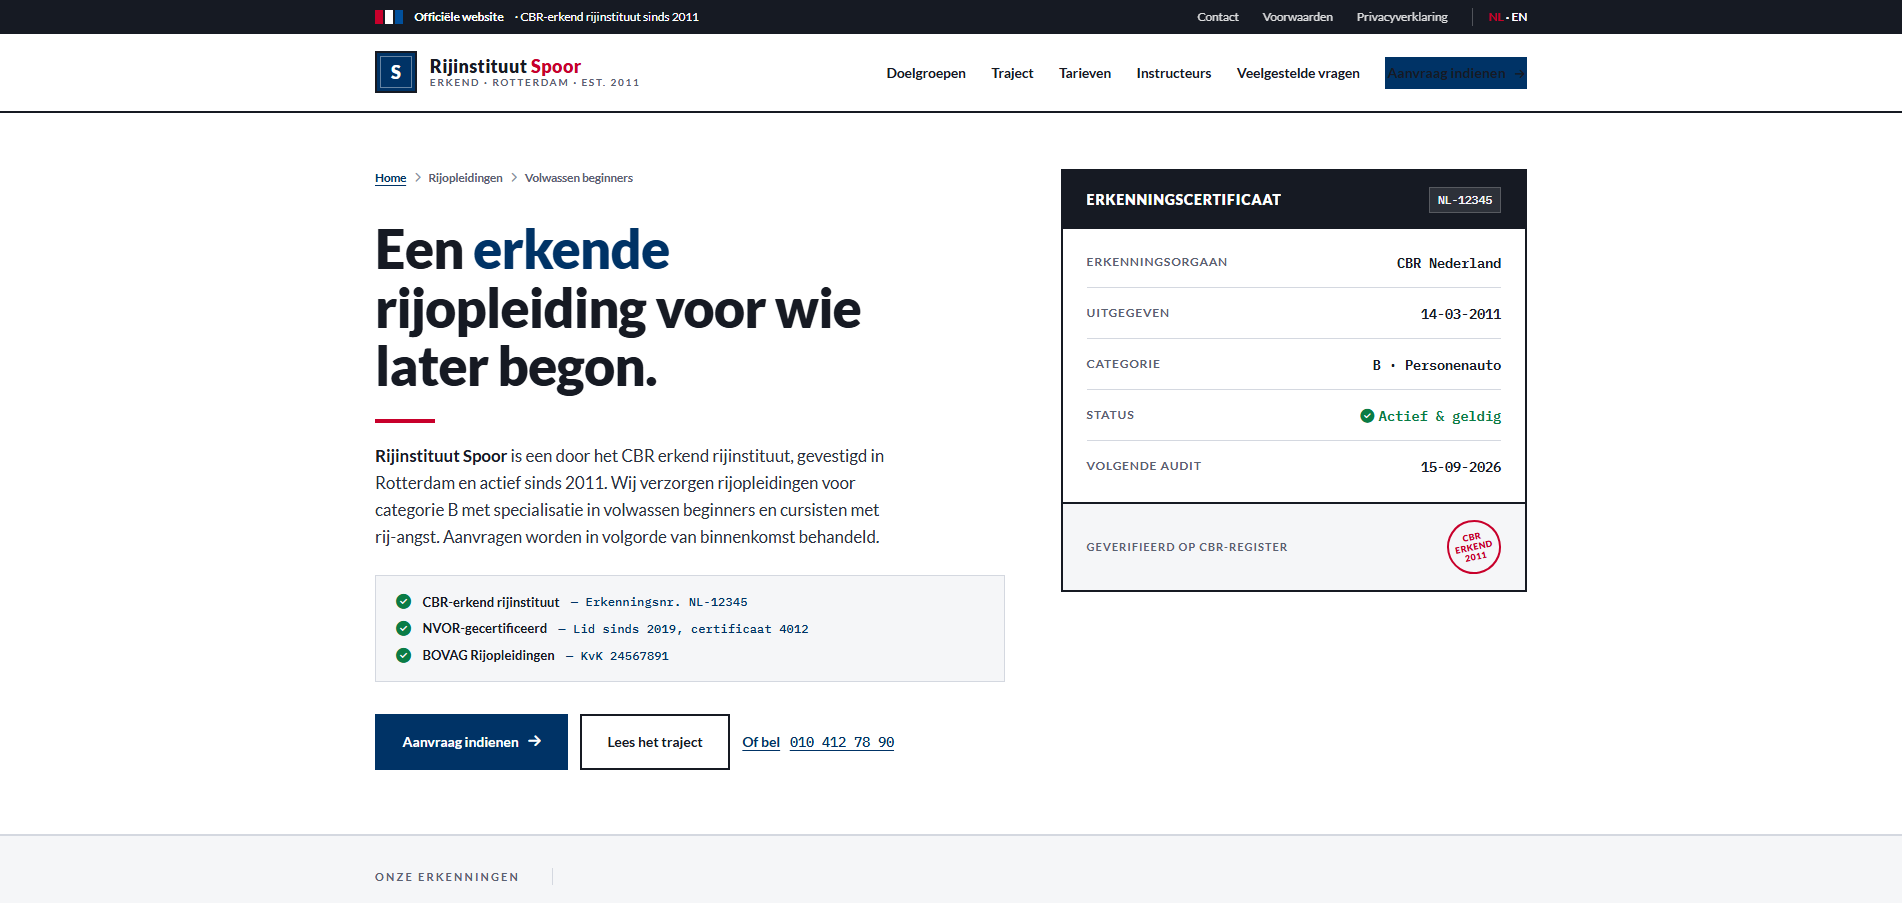Open Veelgestelde vragen in the navigation
The height and width of the screenshot is (903, 1902).
coord(1298,73)
